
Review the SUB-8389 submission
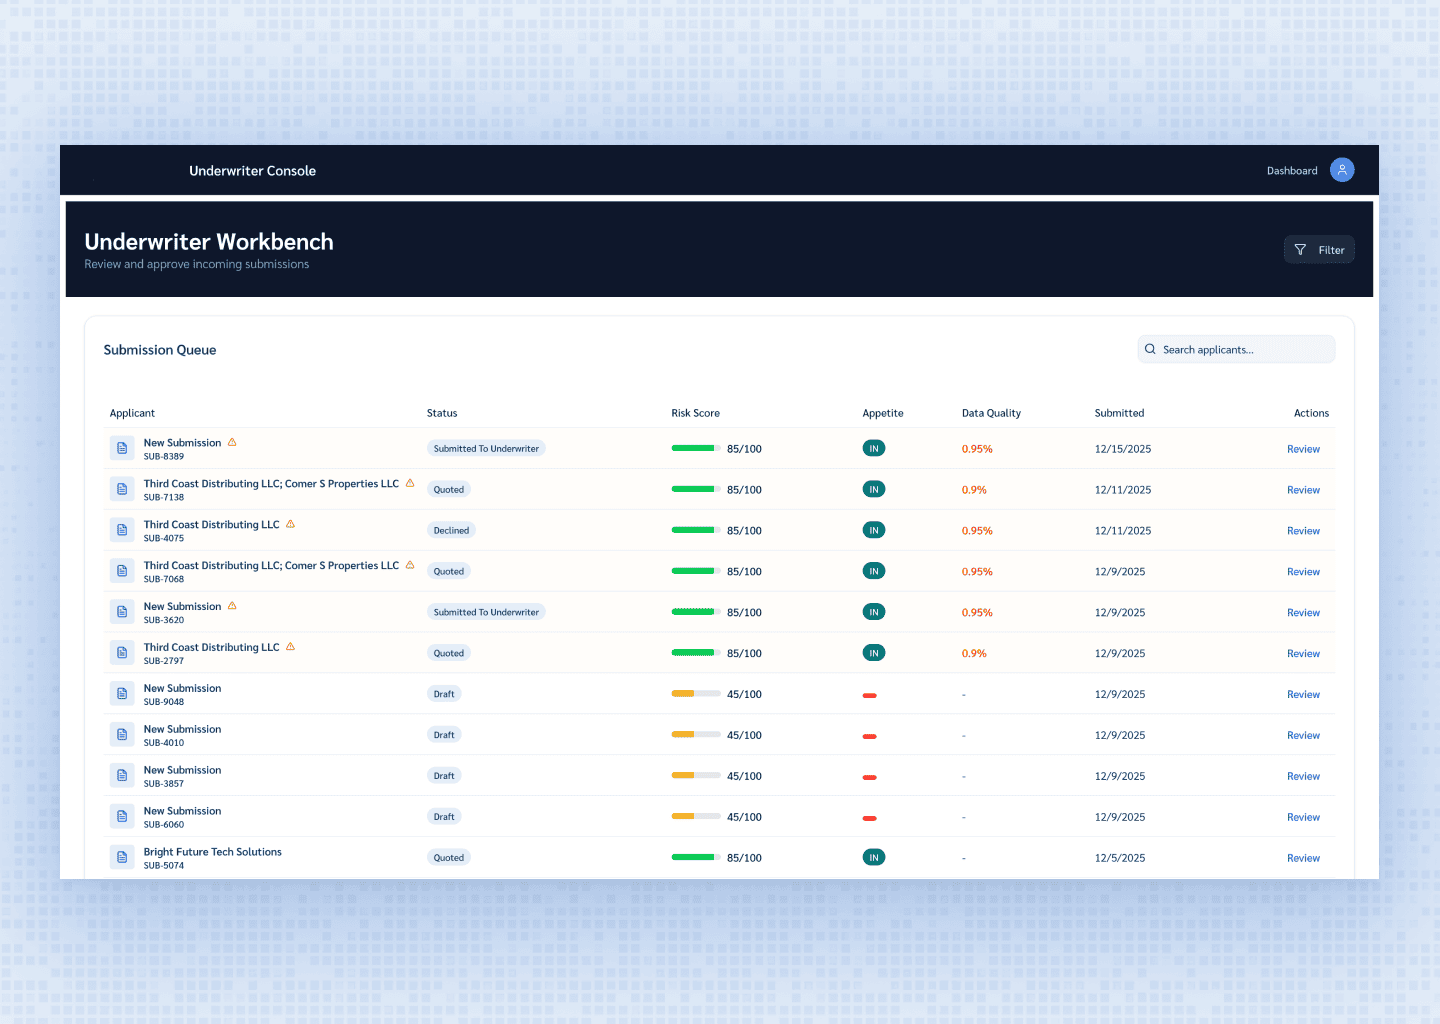click(1303, 449)
